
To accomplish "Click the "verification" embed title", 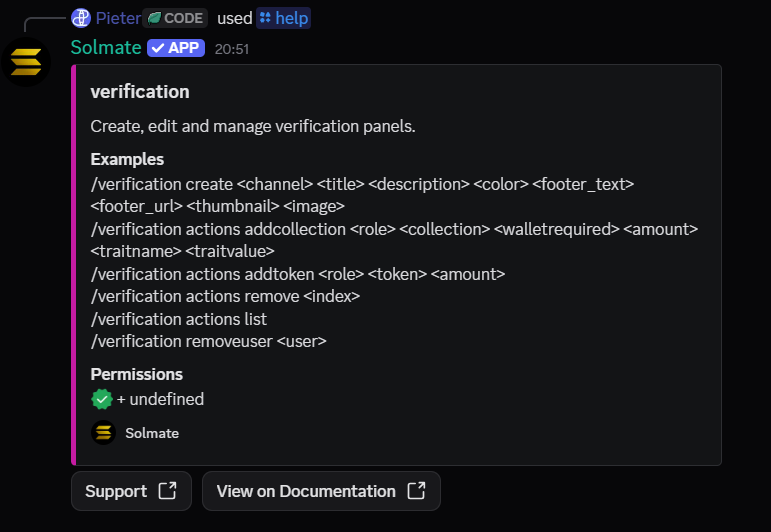I will coord(140,92).
